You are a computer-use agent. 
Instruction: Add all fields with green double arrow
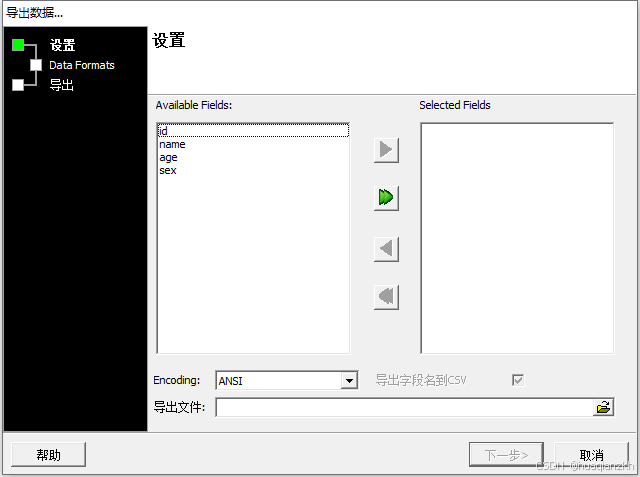(386, 198)
